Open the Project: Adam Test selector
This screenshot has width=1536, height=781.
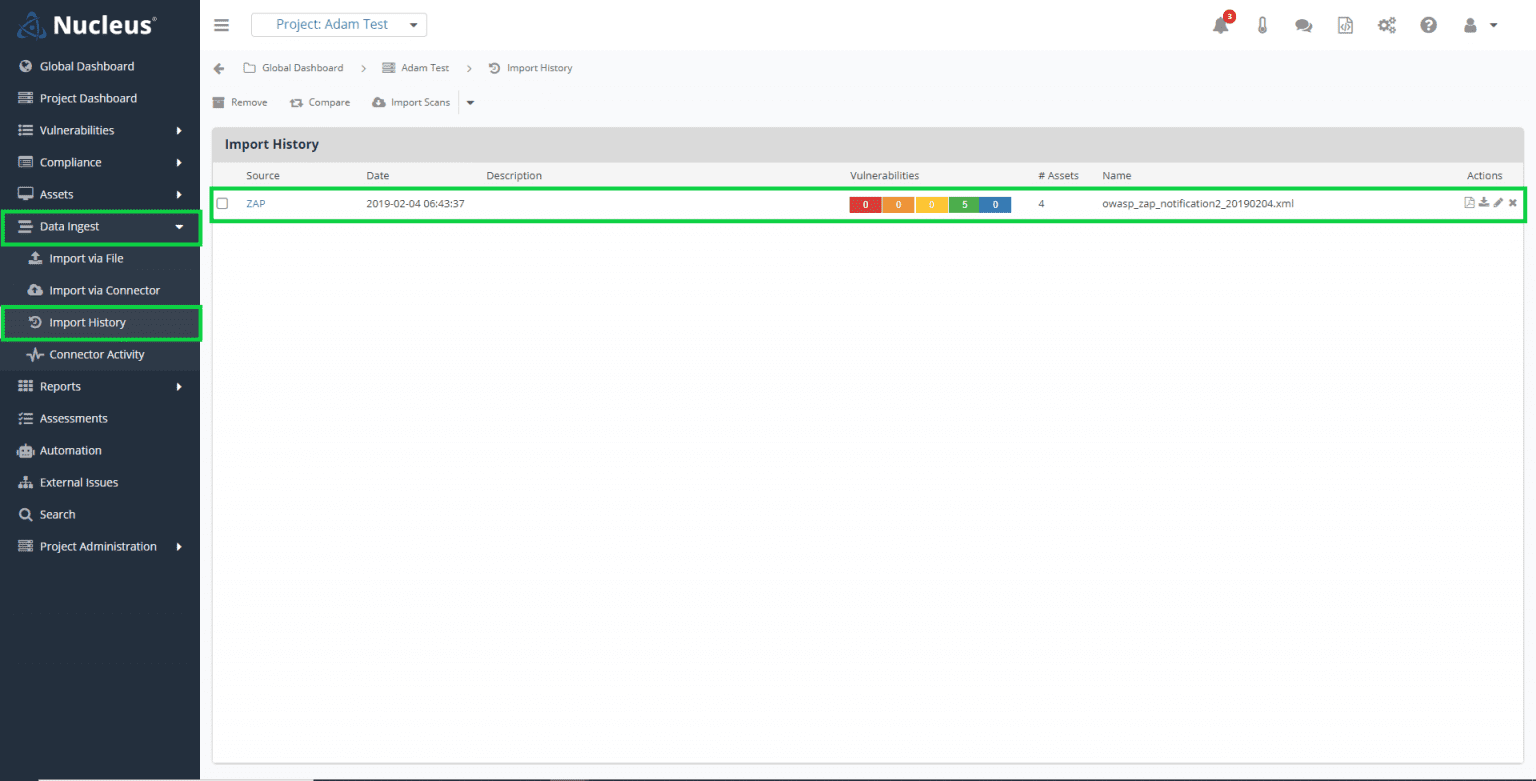338,24
